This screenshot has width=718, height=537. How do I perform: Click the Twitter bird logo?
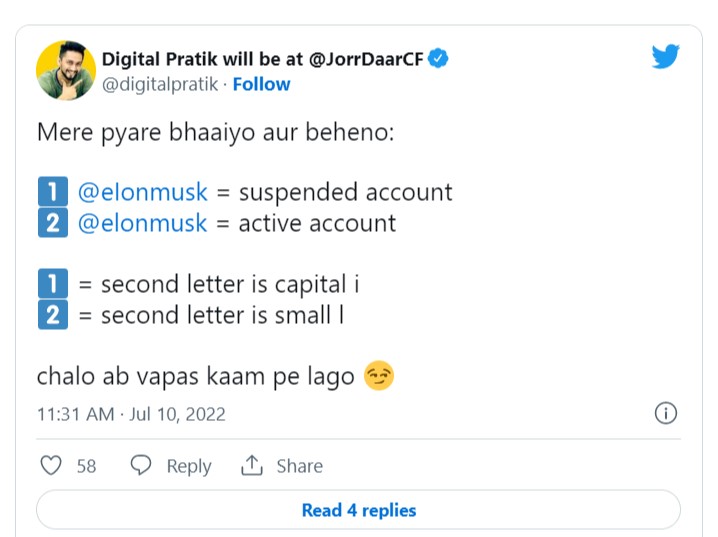pos(665,56)
